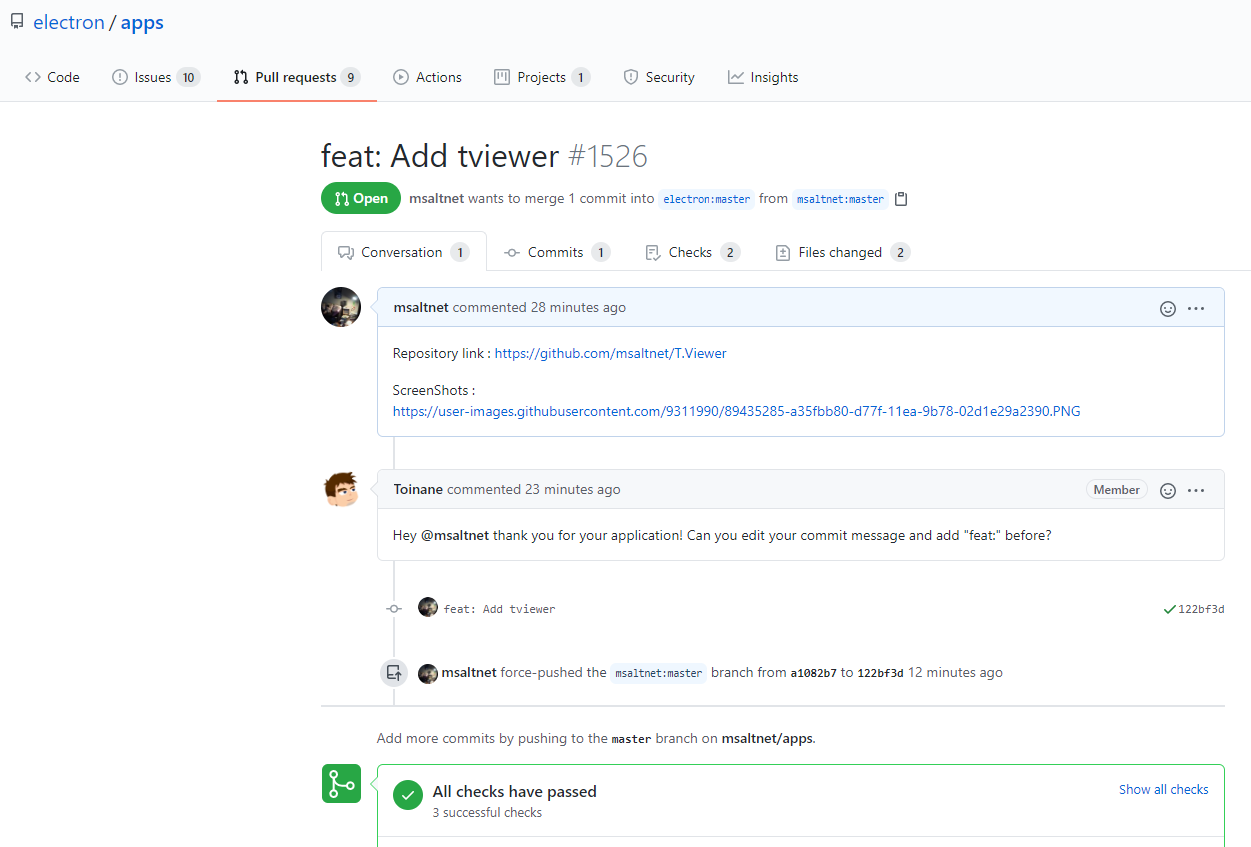Image resolution: width=1251 pixels, height=847 pixels.
Task: Open the electron organization link
Action: coord(69,23)
